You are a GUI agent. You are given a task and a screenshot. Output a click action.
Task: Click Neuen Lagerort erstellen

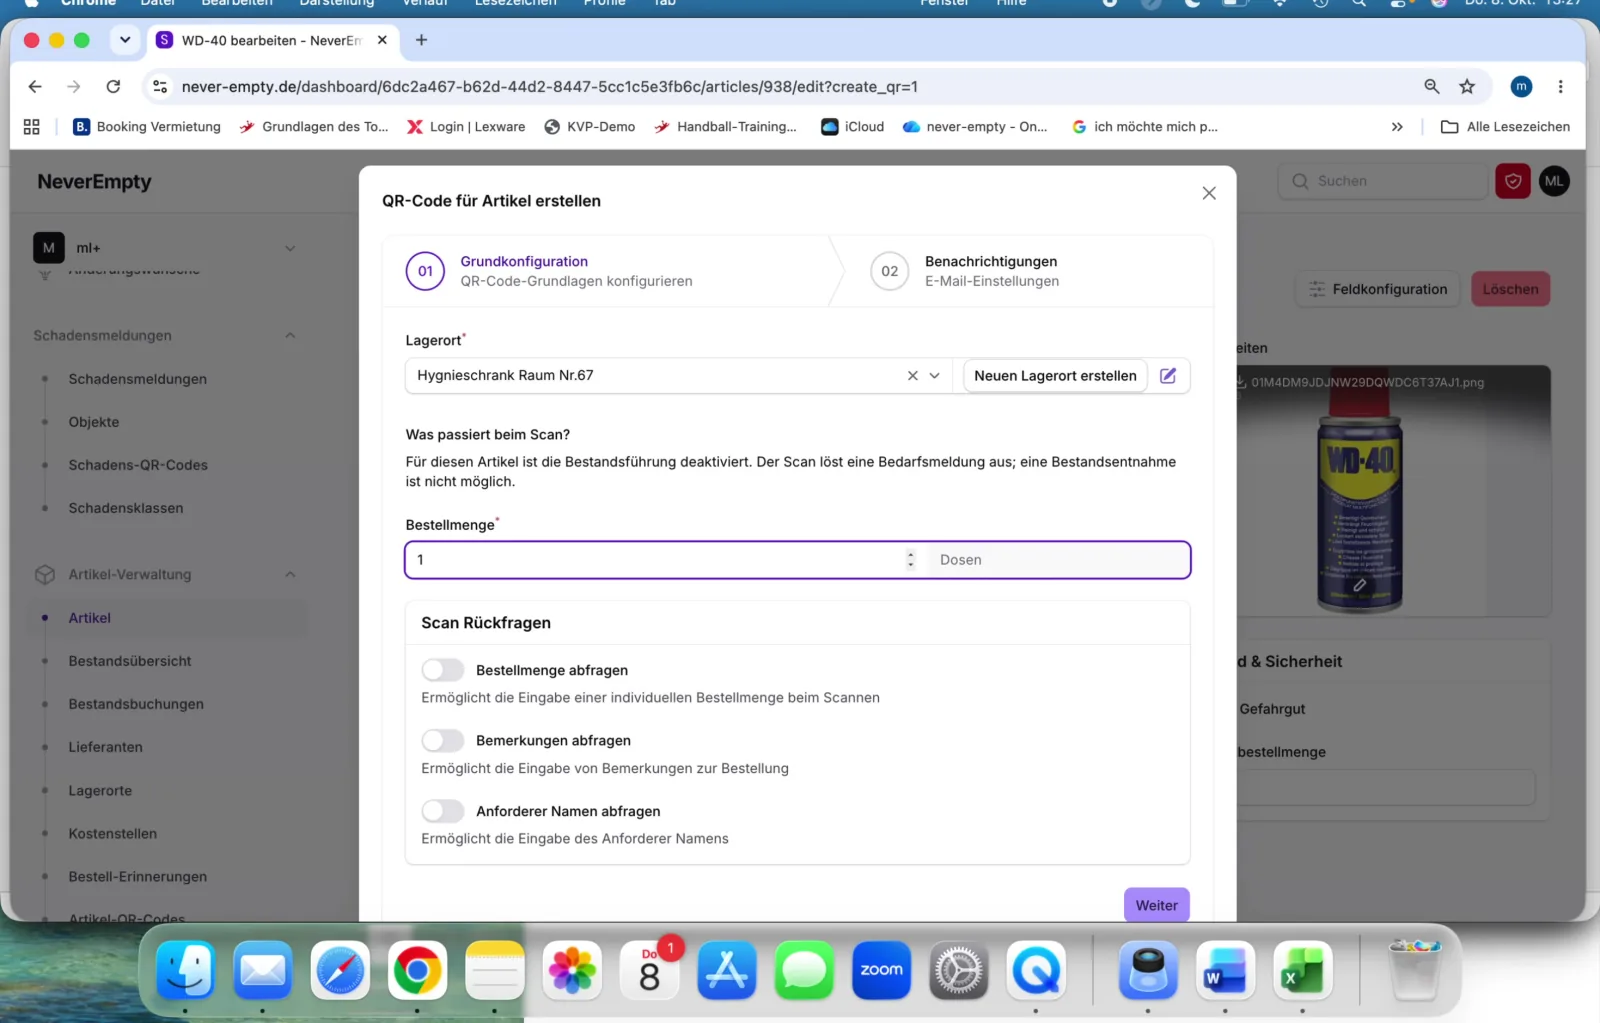[1055, 376]
